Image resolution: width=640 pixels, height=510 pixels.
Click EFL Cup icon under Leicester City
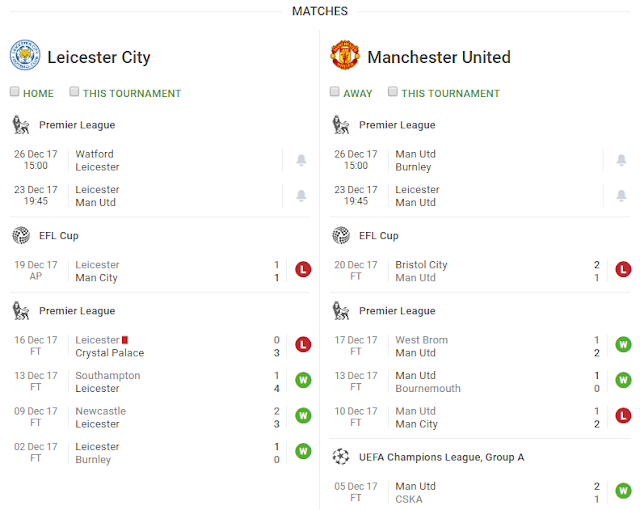click(x=21, y=235)
